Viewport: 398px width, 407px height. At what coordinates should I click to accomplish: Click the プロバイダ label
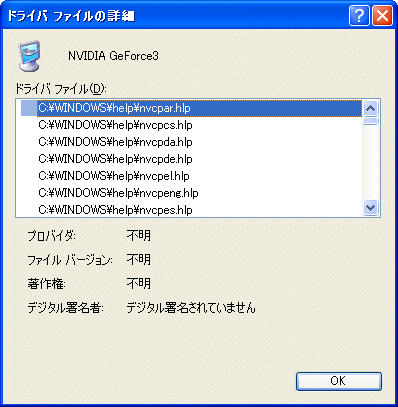coord(52,236)
